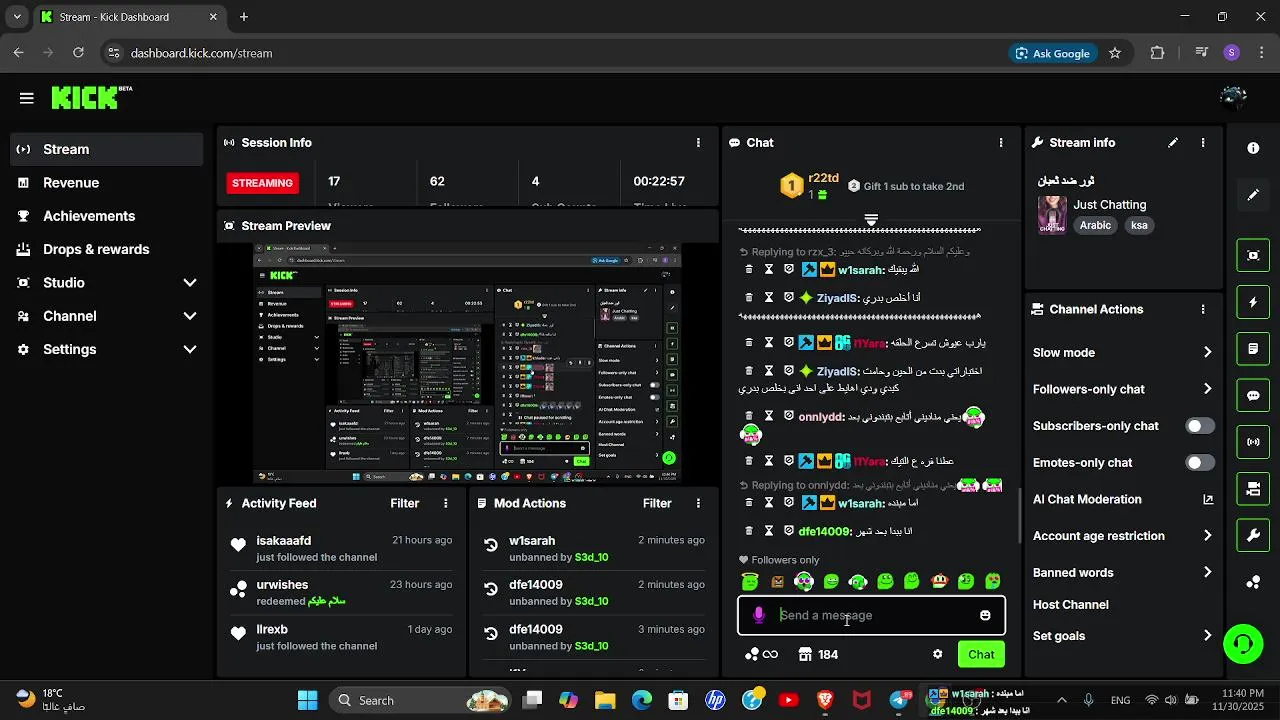Go to Stream in the sidebar
This screenshot has width=1280, height=720.
click(x=107, y=149)
